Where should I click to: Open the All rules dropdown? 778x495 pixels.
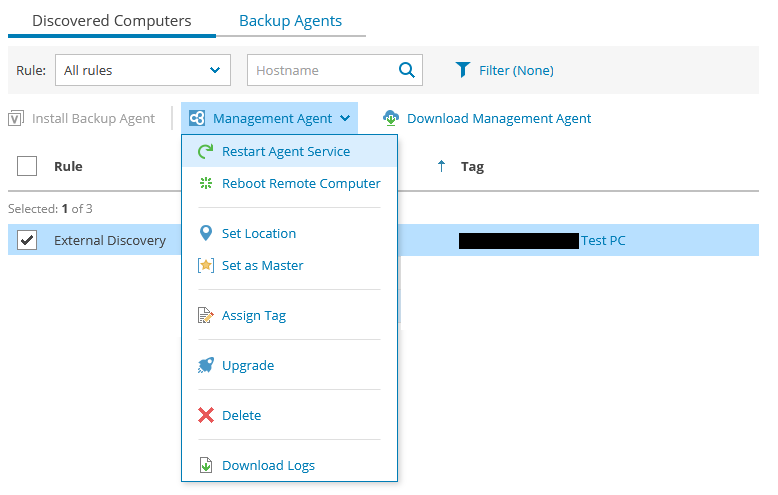pyautogui.click(x=143, y=70)
